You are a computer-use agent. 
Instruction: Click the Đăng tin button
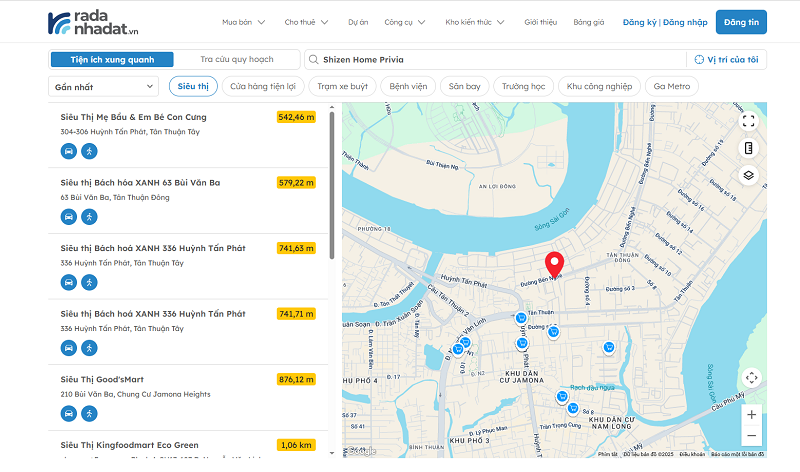click(x=741, y=22)
